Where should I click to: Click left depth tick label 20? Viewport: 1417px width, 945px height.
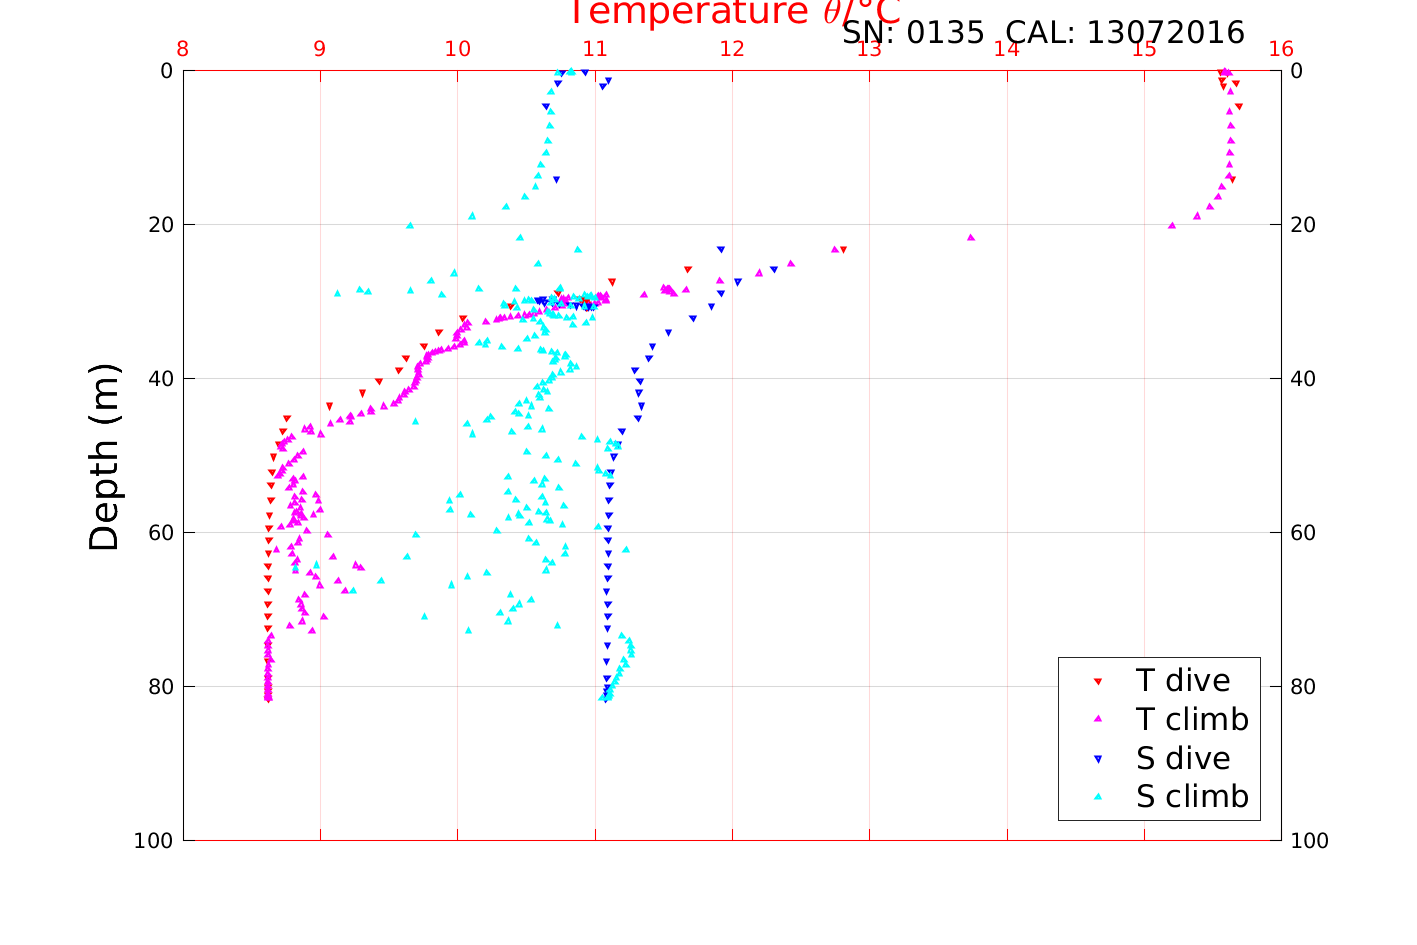tap(160, 225)
